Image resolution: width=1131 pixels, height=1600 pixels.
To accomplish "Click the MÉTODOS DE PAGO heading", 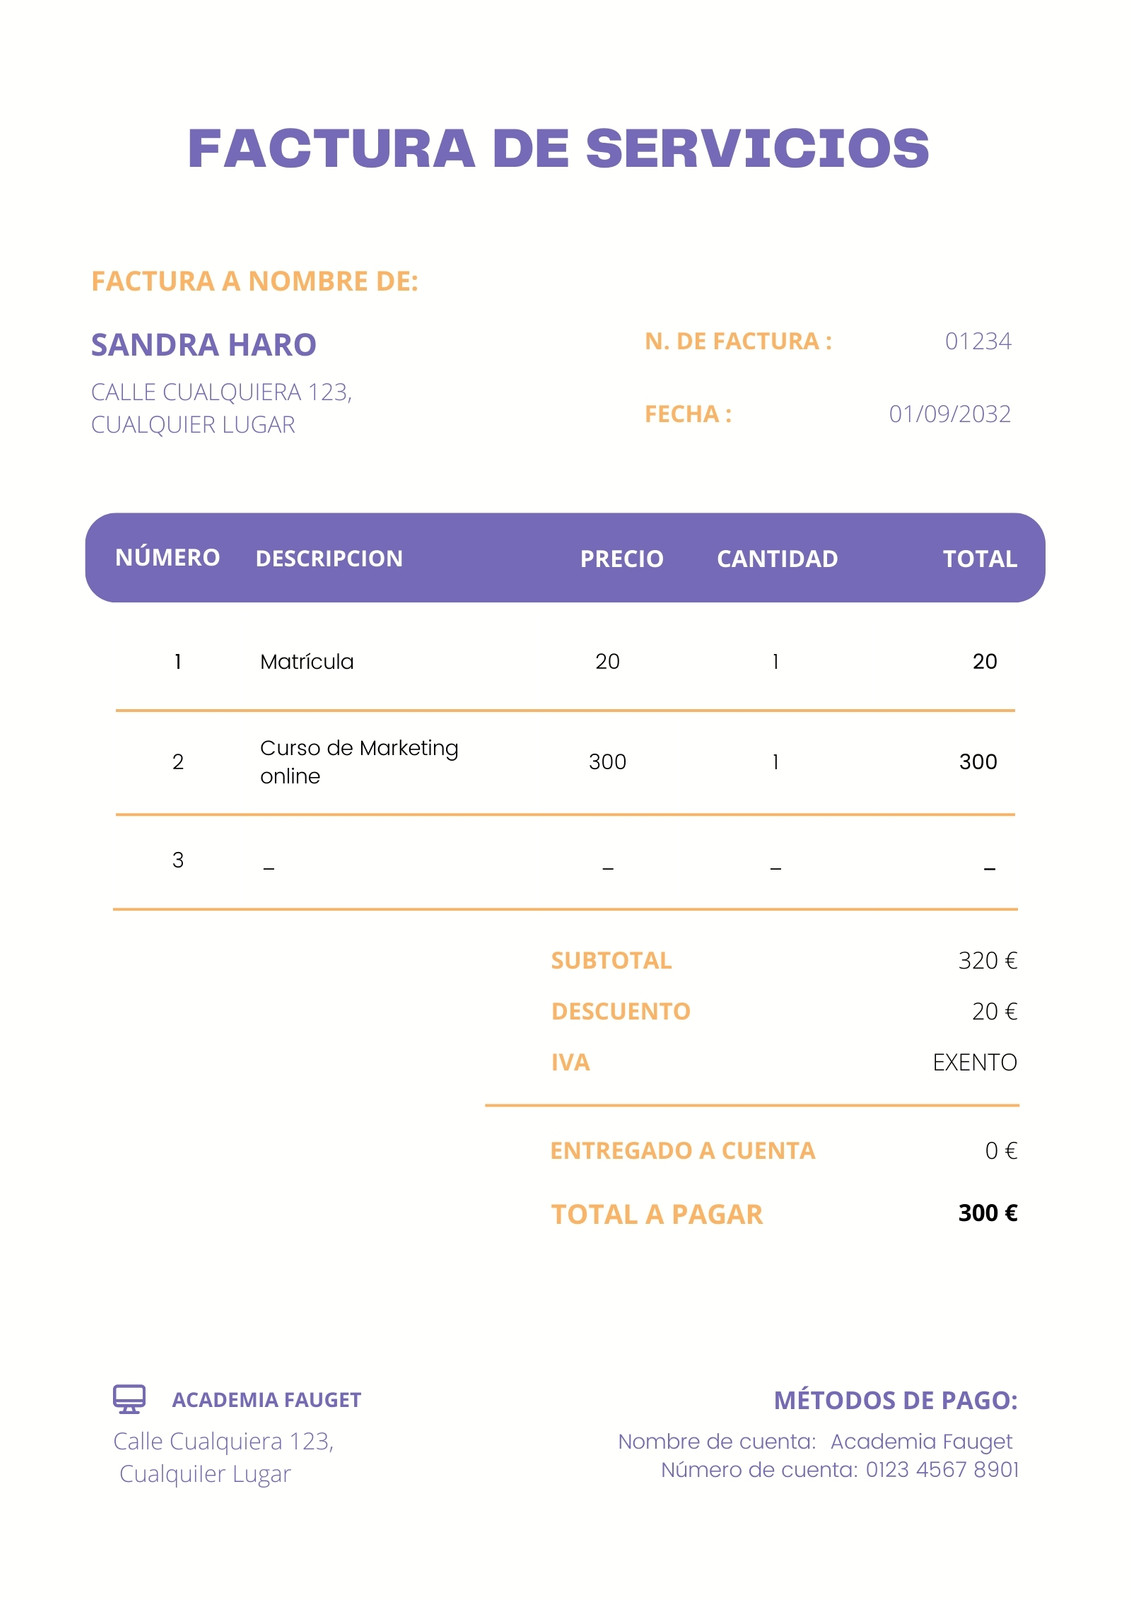I will 896,1400.
